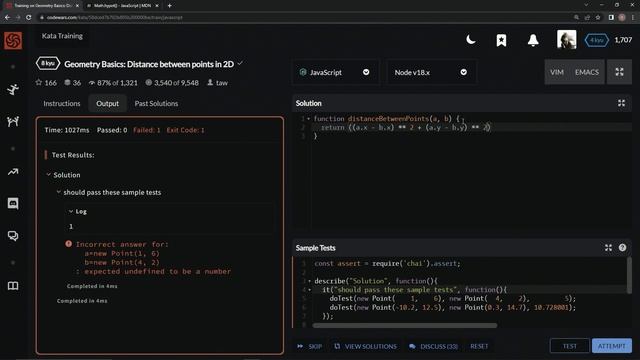640x360 pixels.
Task: Expand the Solution panel icon
Action: click(621, 103)
